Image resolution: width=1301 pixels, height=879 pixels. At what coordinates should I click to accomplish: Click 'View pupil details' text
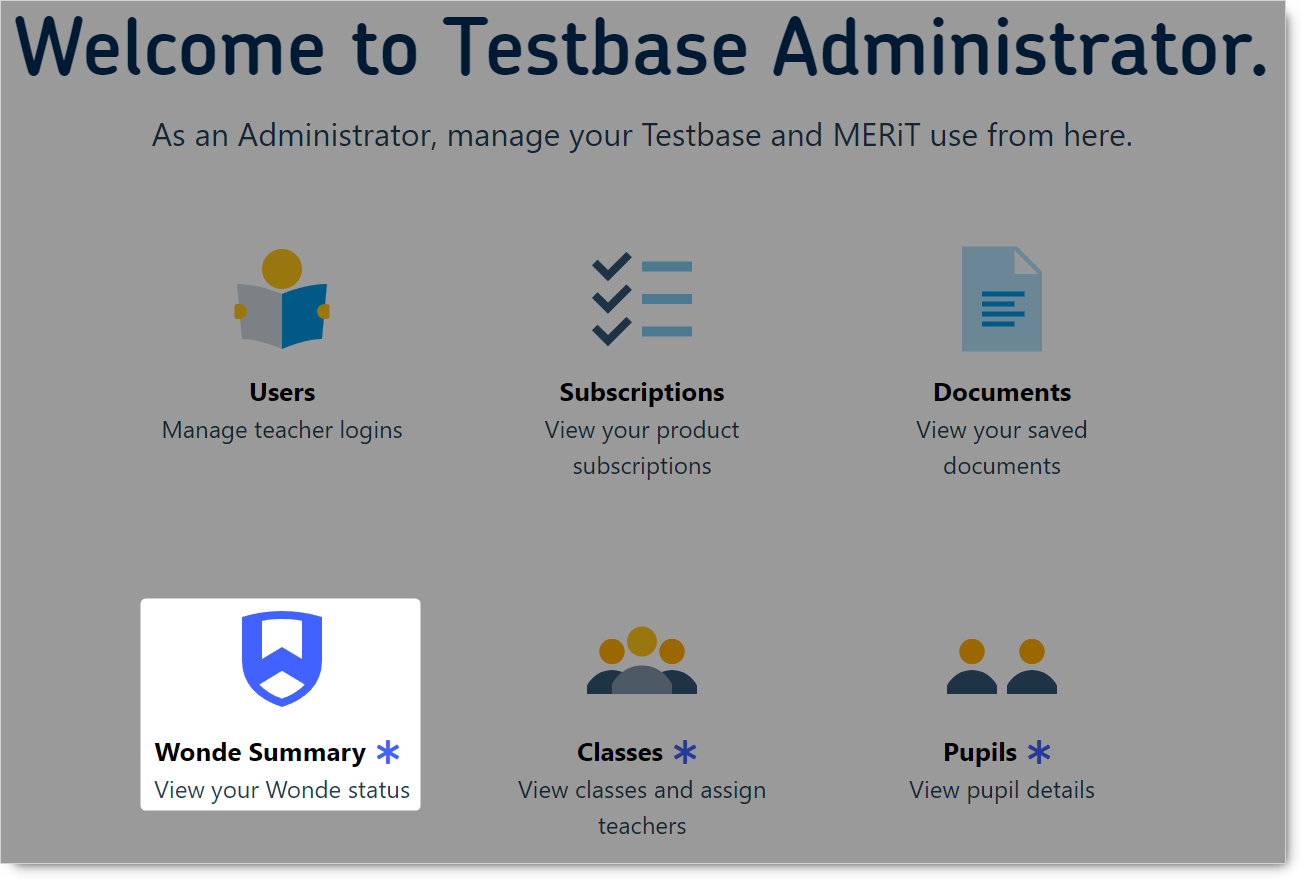(x=1002, y=790)
